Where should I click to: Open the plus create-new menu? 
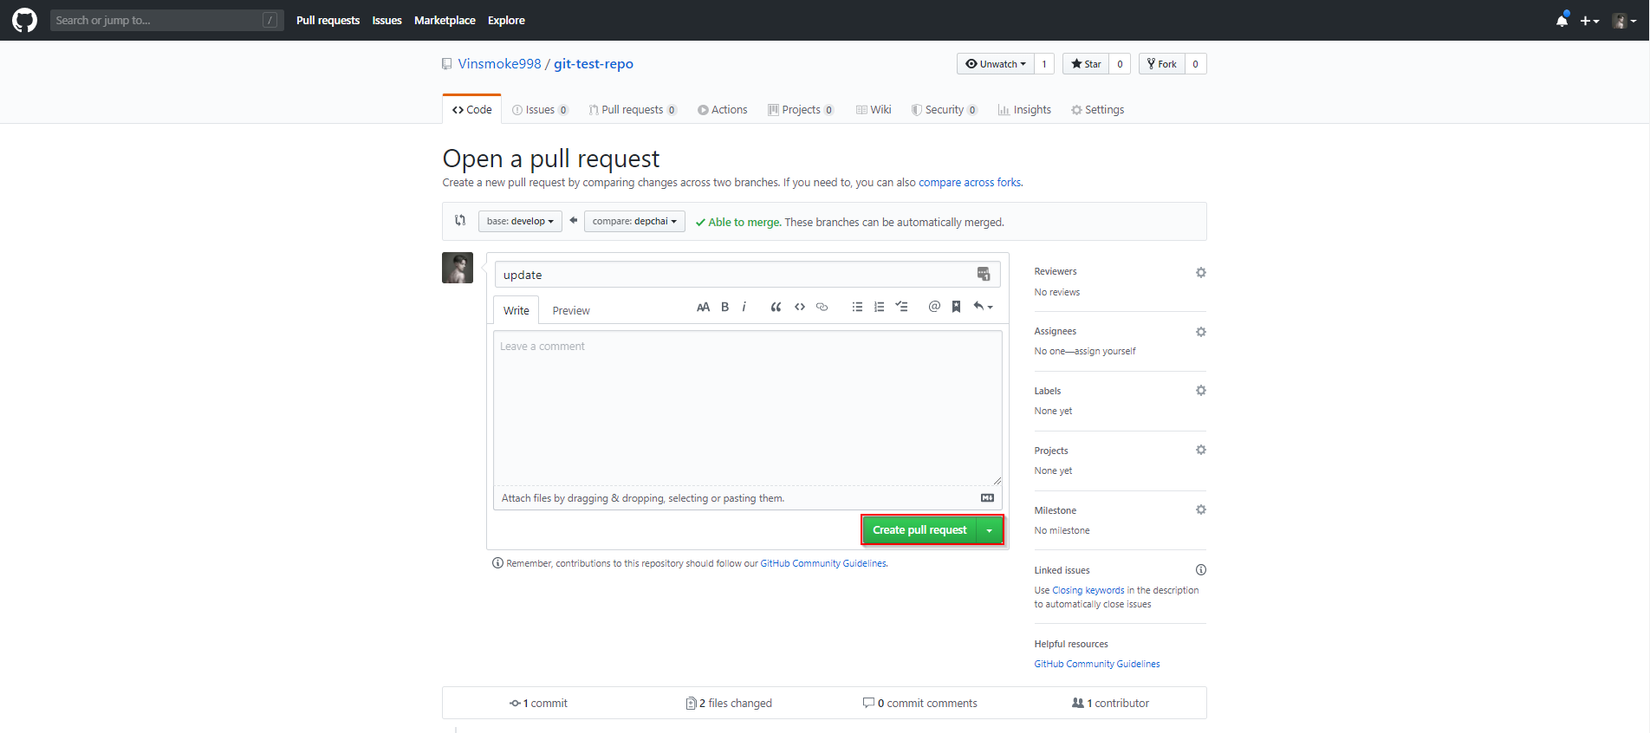1589,20
